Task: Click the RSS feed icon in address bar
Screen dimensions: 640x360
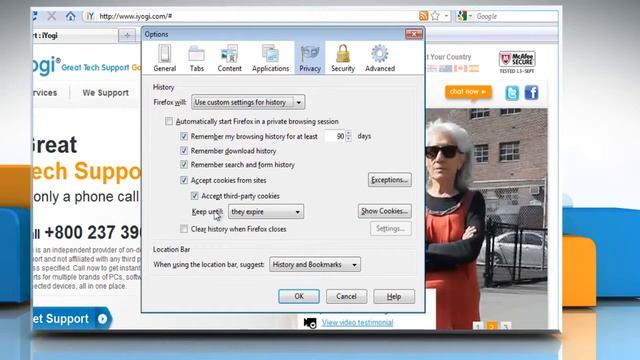Action: tap(424, 16)
